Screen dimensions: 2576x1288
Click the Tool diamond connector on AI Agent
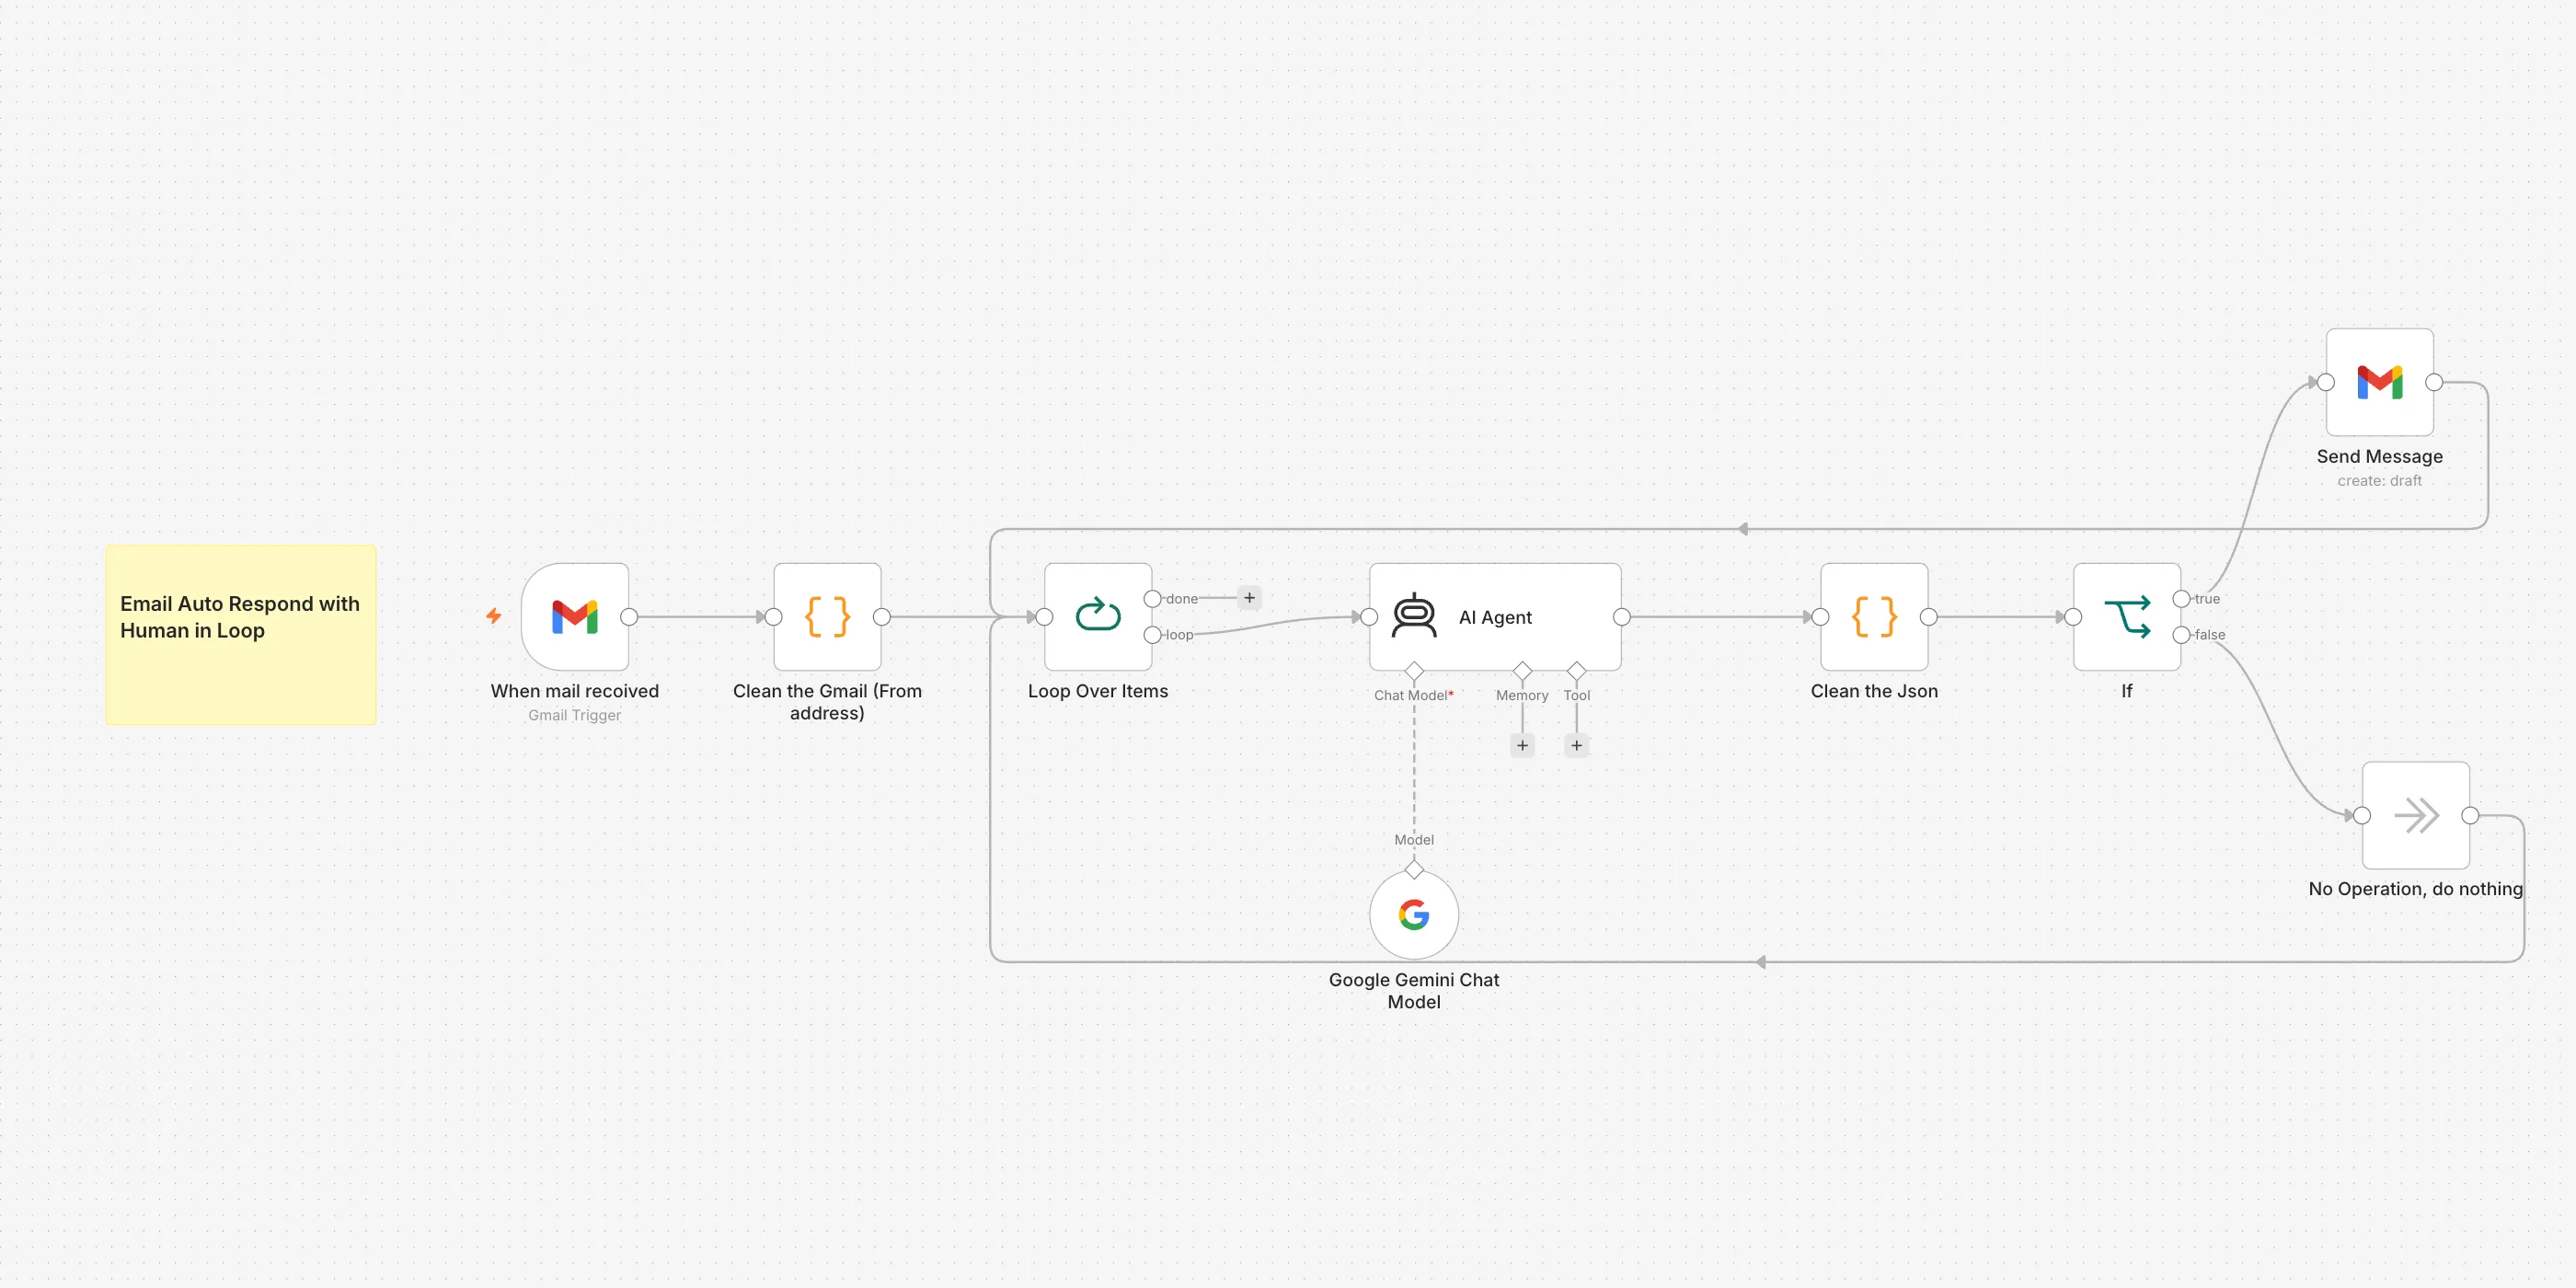1576,670
